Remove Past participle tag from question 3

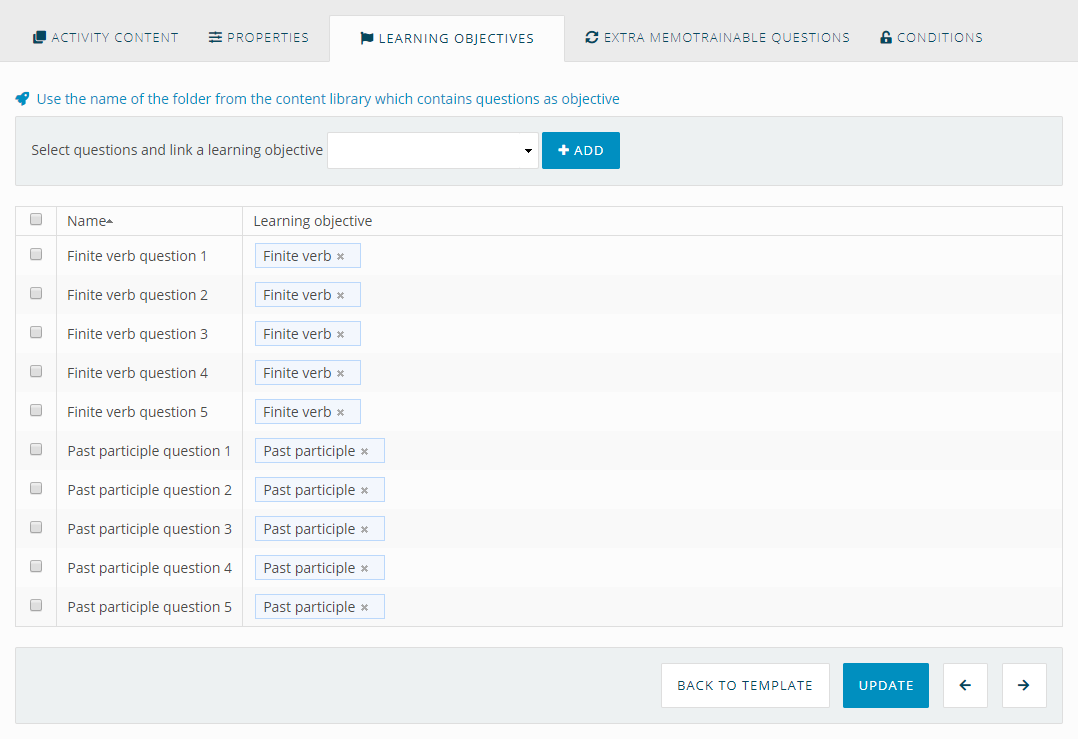(364, 529)
